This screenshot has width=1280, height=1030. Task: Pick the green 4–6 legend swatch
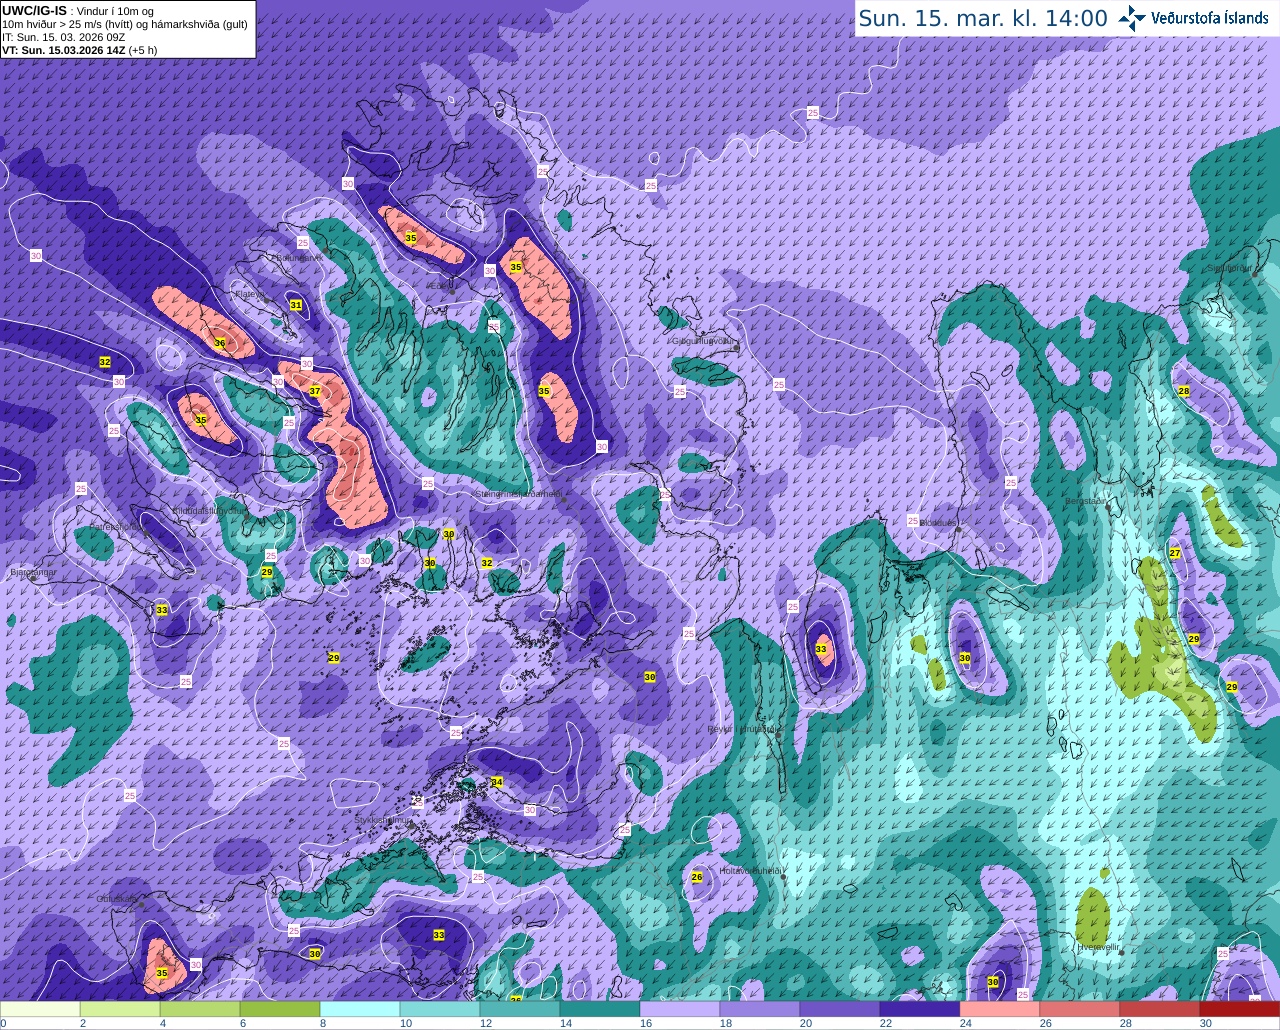200,1009
